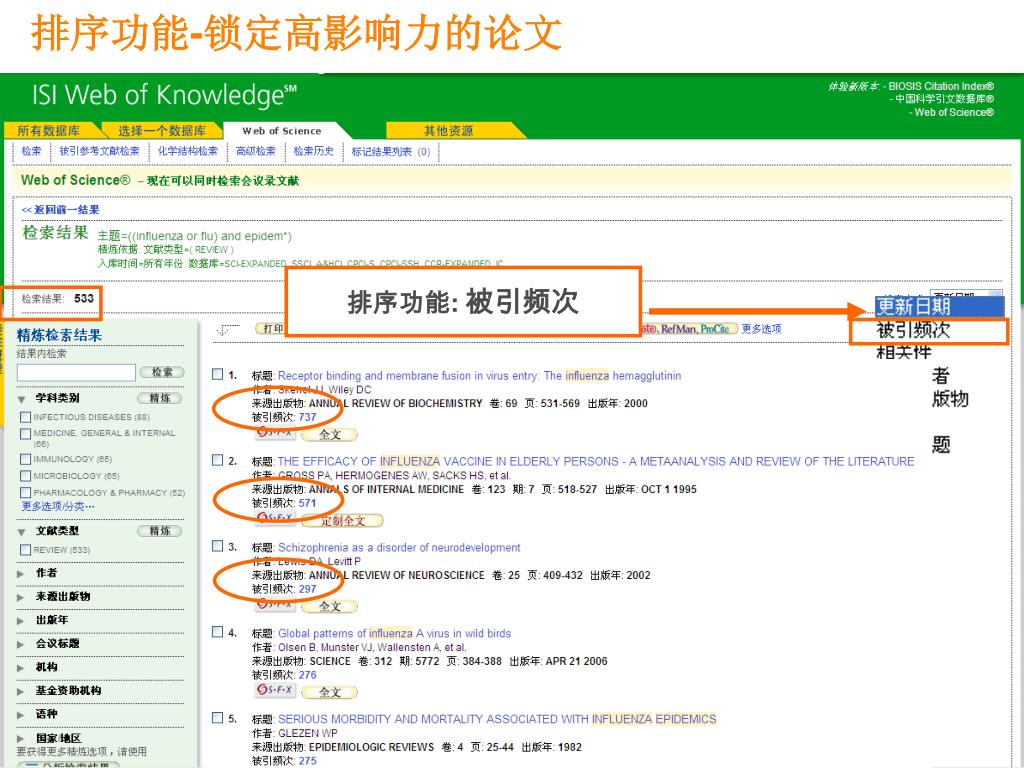1024x768 pixels.
Task: Open 检索历史
Action: (x=313, y=151)
